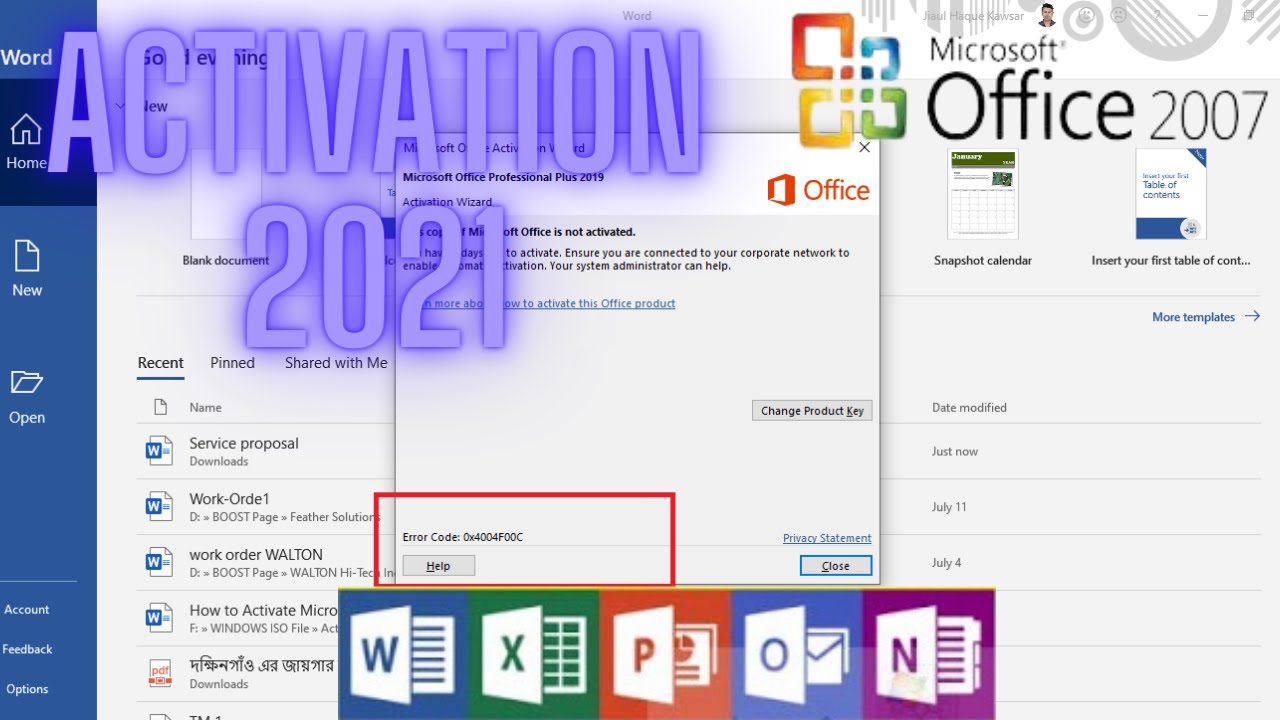This screenshot has width=1280, height=720.
Task: Click the Error Code 0x4004F00C text
Action: point(462,537)
